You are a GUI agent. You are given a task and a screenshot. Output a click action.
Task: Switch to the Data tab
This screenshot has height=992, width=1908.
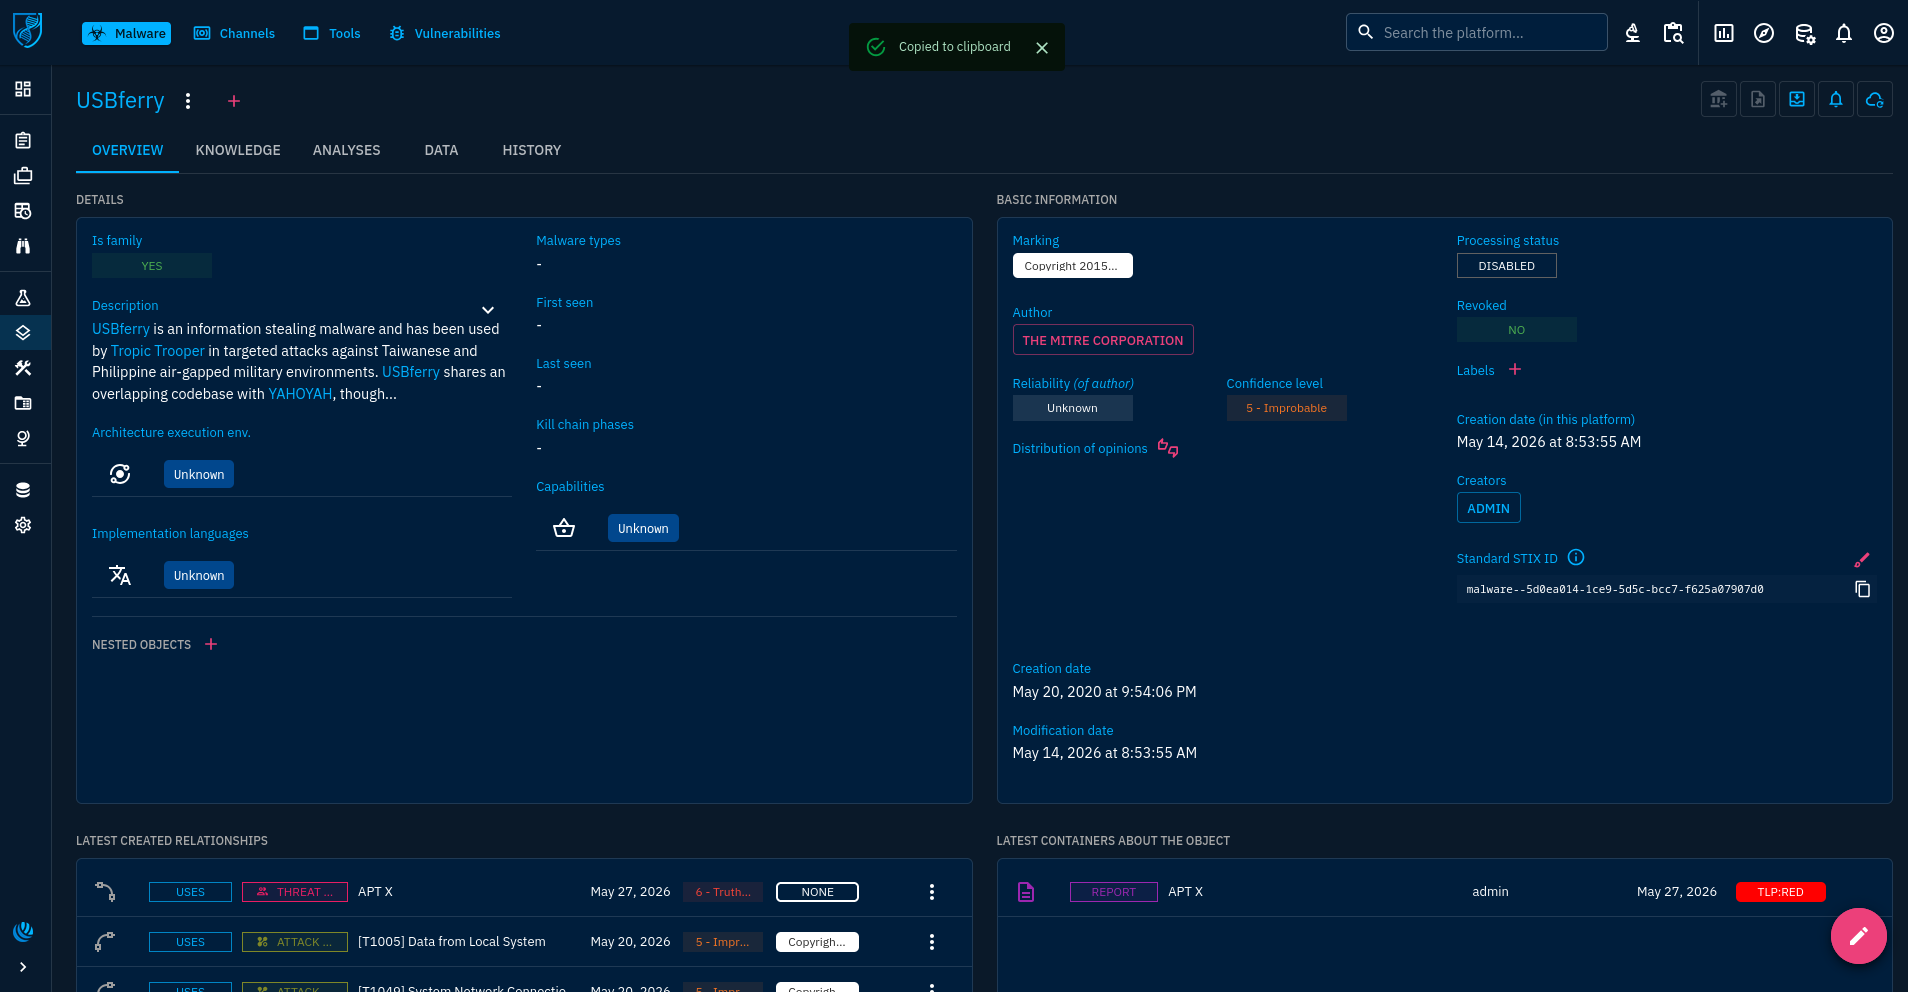click(x=441, y=150)
